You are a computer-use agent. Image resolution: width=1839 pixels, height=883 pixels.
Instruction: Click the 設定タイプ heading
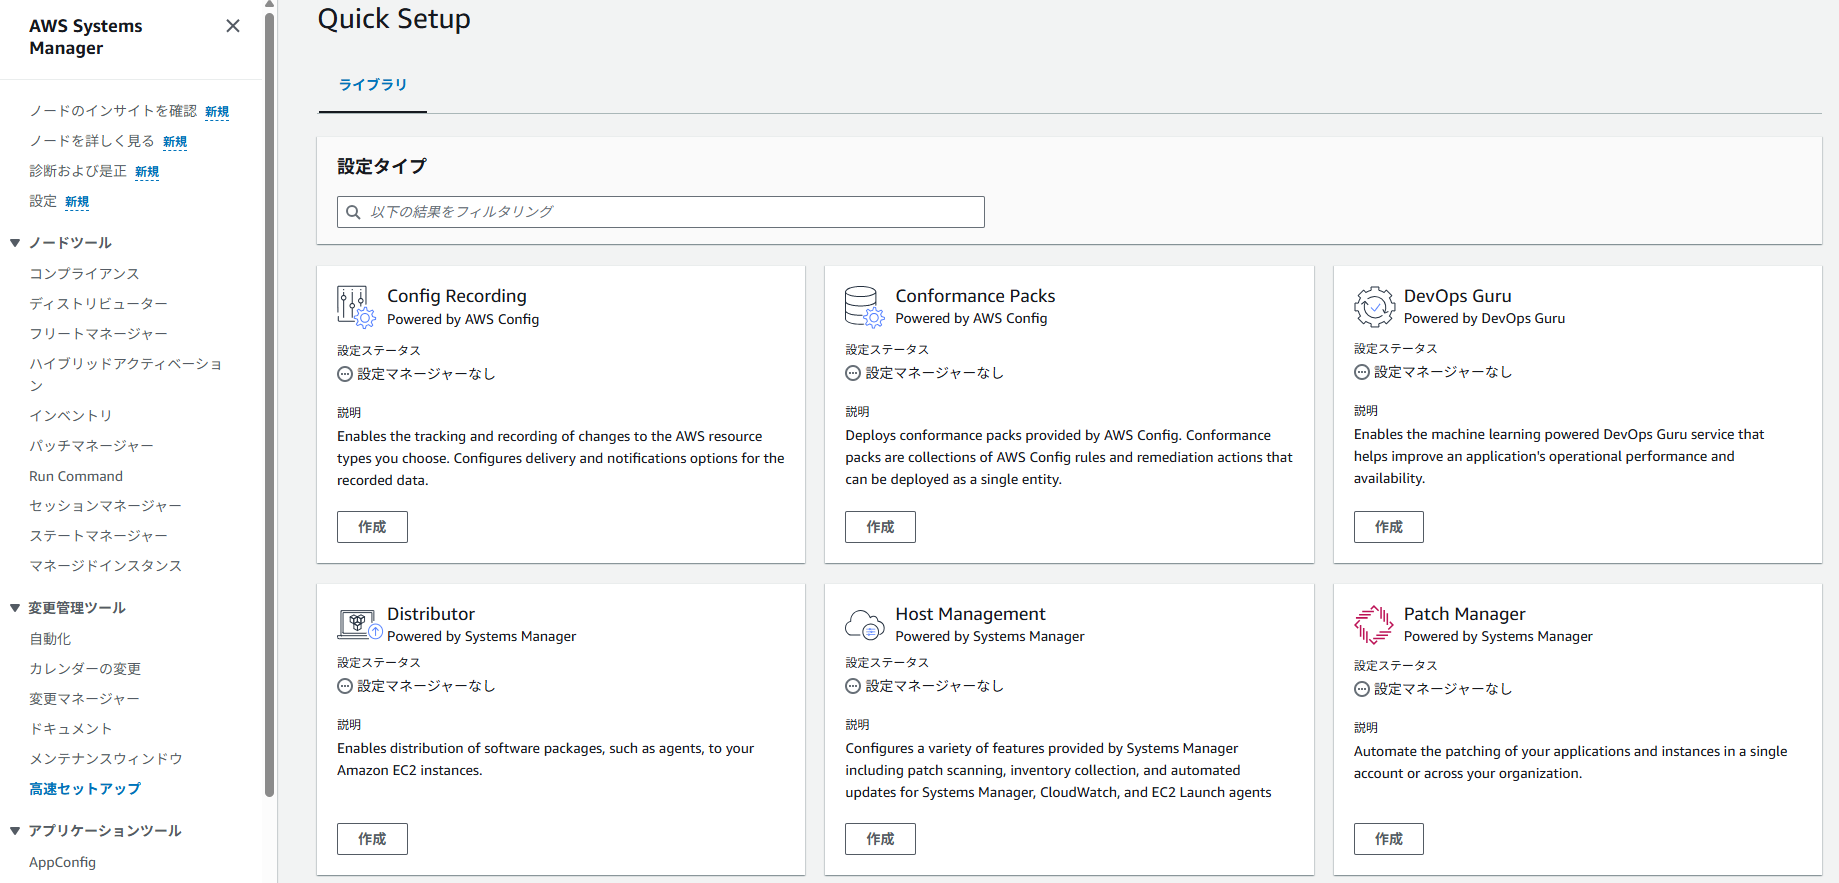tap(382, 166)
